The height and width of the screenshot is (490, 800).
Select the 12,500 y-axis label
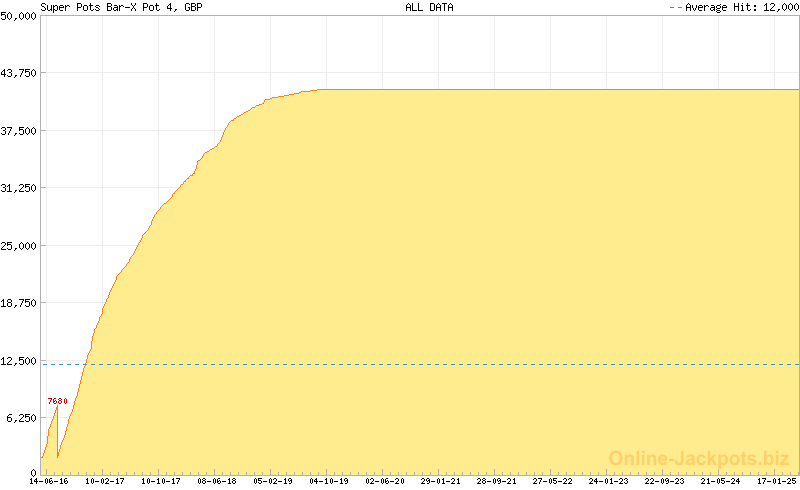[19, 360]
